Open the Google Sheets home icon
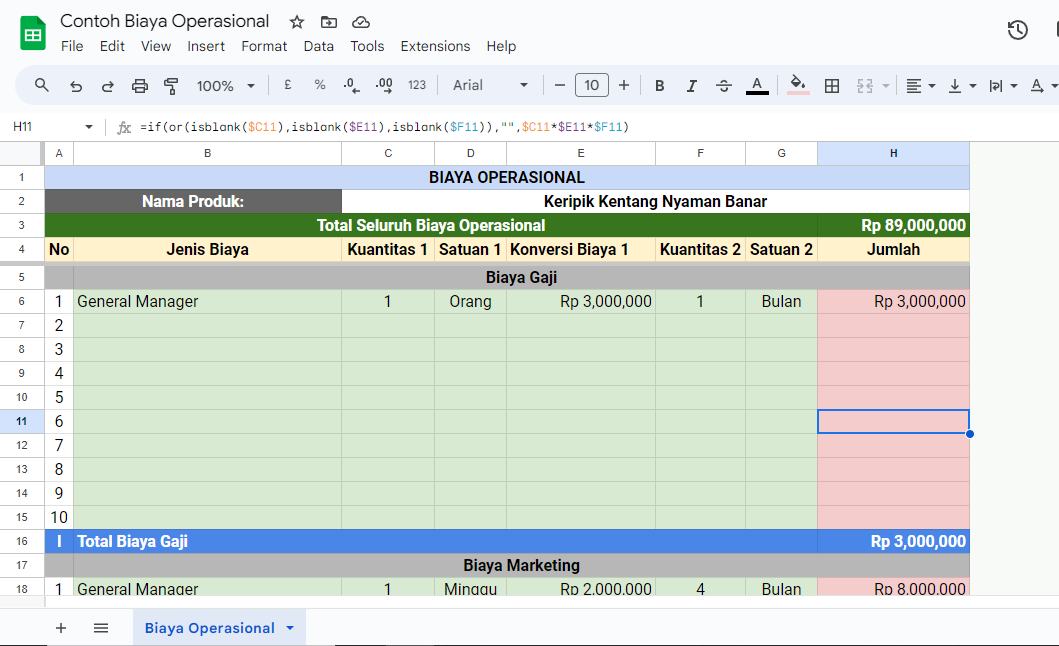Image resolution: width=1059 pixels, height=646 pixels. point(32,34)
